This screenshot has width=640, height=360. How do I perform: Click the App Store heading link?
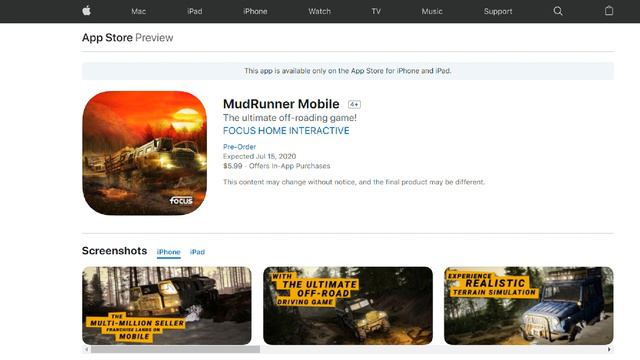107,38
